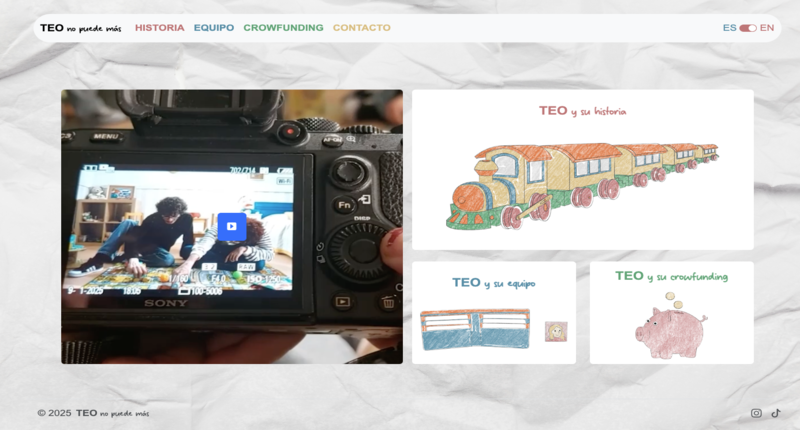Open the CONTACTO navigation link
800x430 pixels.
pos(361,28)
